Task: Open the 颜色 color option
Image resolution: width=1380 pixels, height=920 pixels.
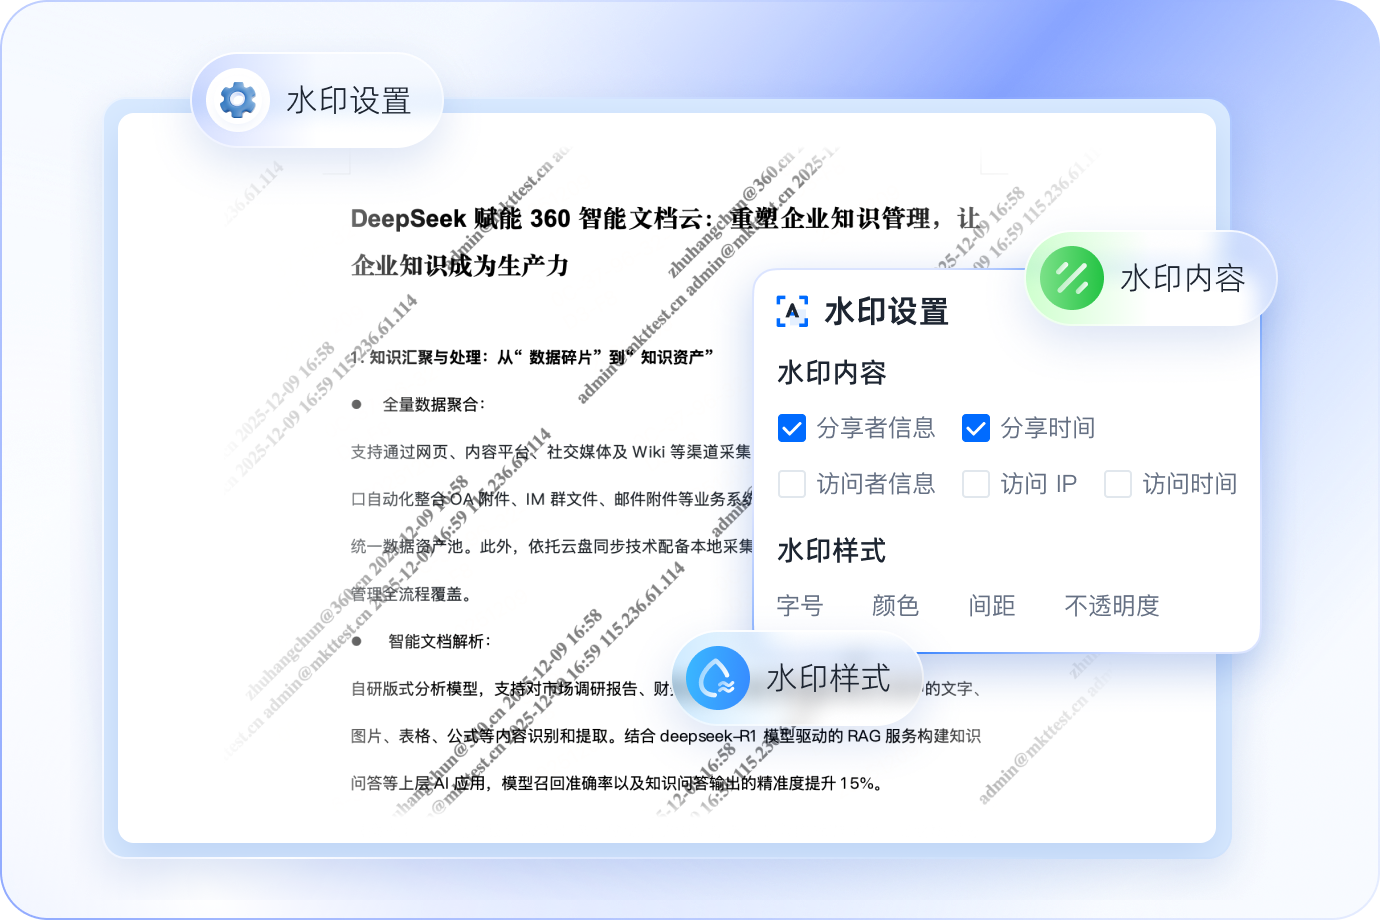Action: tap(895, 606)
